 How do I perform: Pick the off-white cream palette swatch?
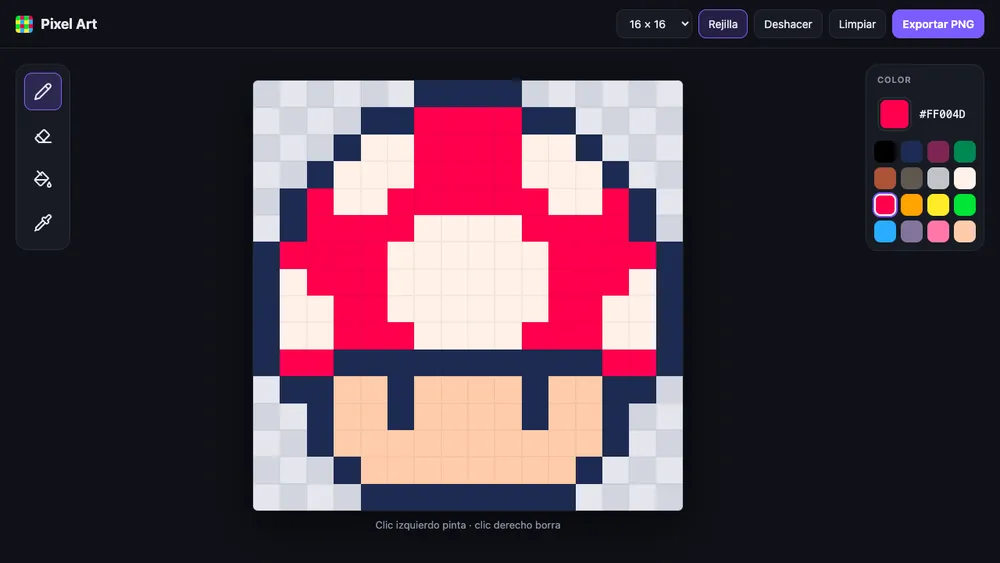tap(965, 179)
